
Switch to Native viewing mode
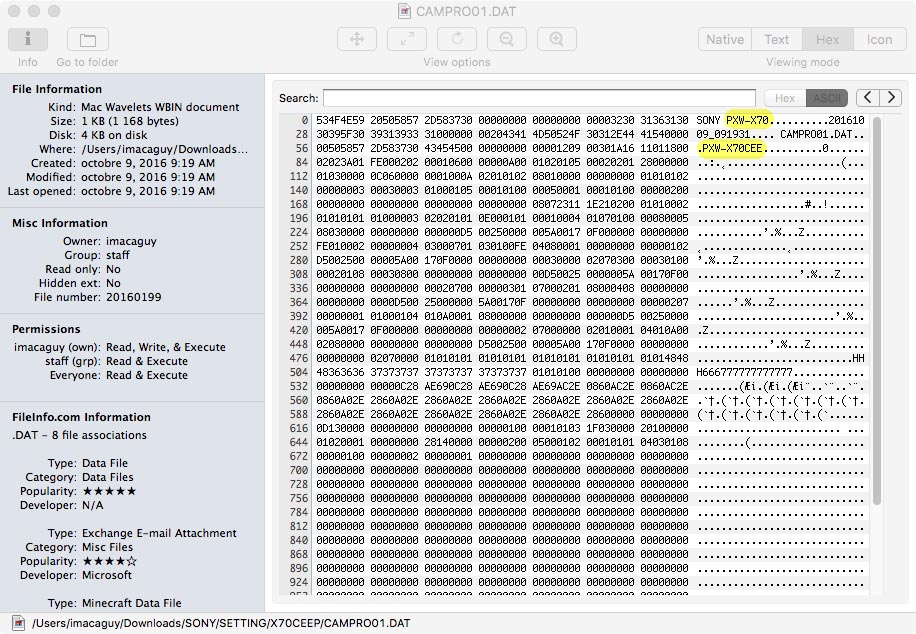point(724,40)
